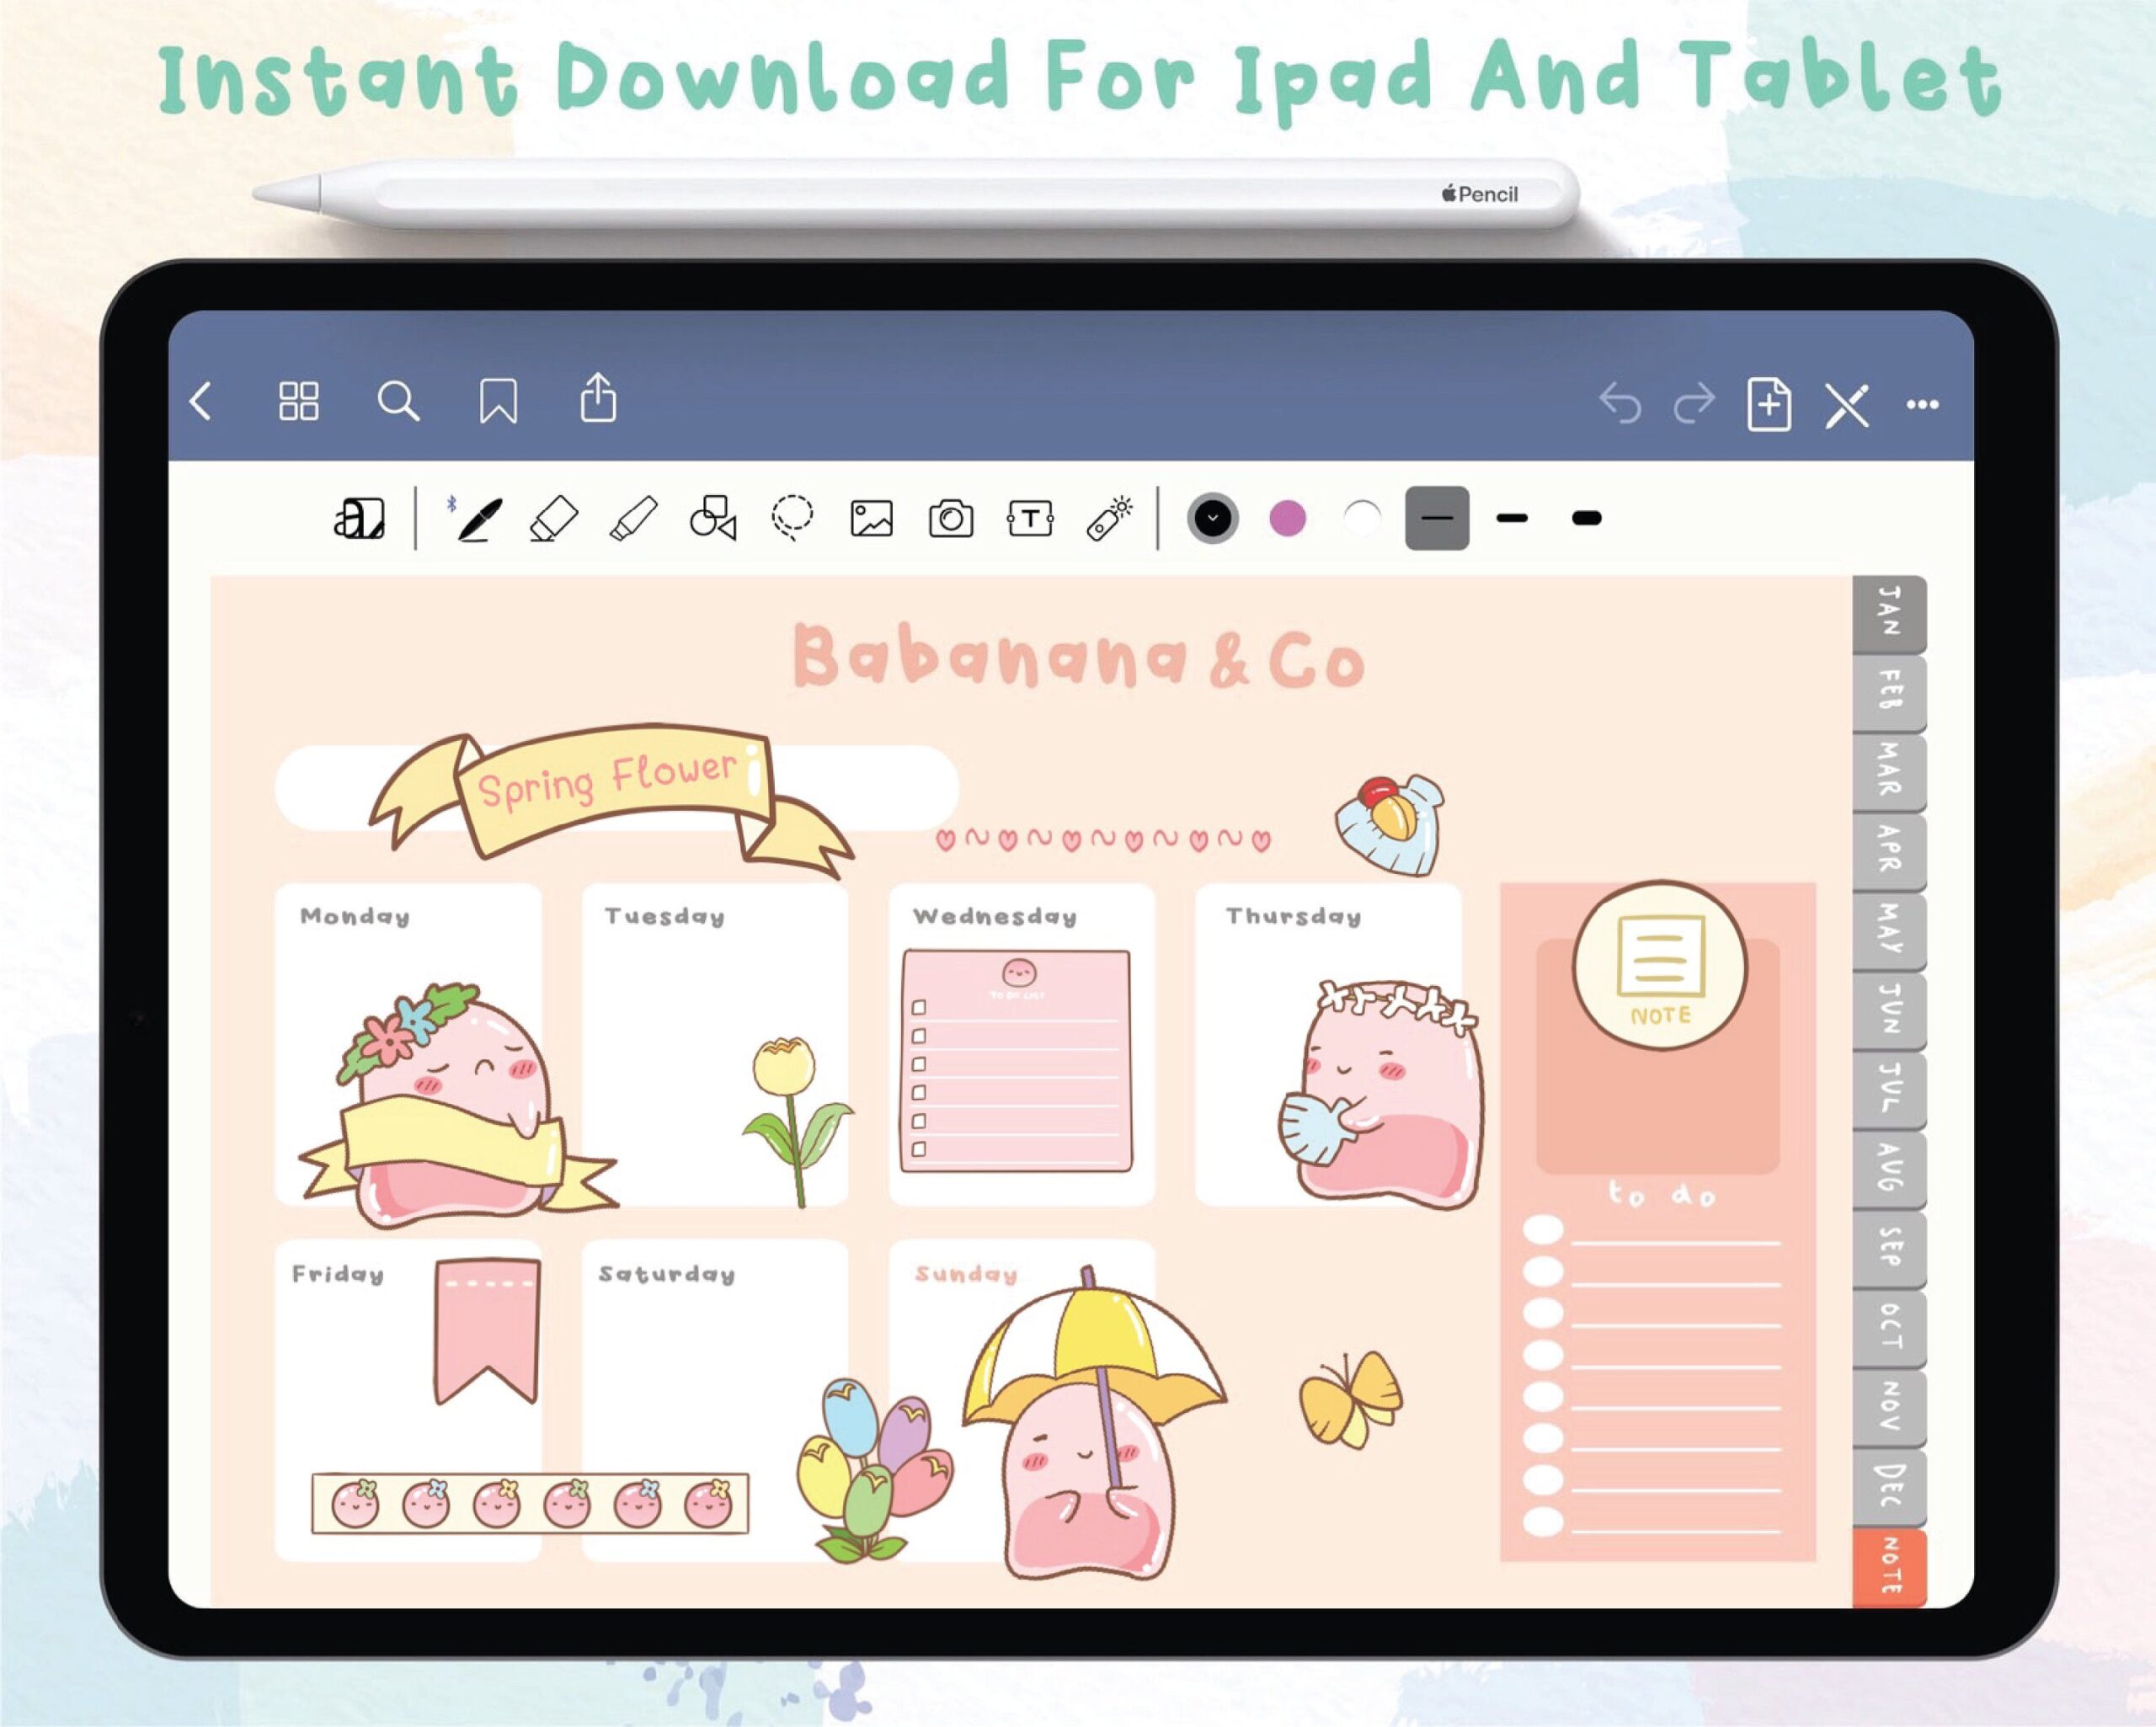Undo the last action
This screenshot has height=1727, width=2156.
[x=1620, y=404]
